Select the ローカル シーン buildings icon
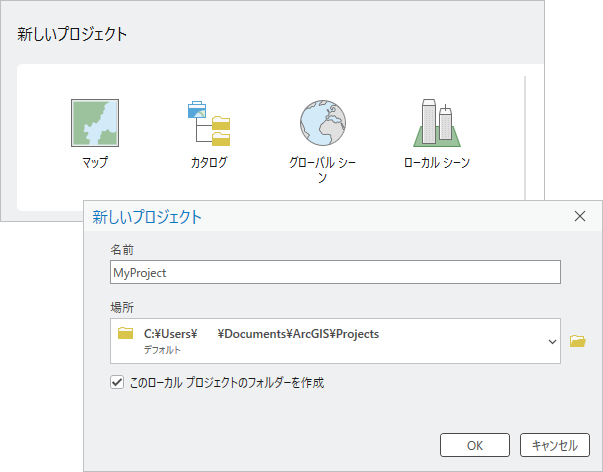The height and width of the screenshot is (472, 603). 436,123
